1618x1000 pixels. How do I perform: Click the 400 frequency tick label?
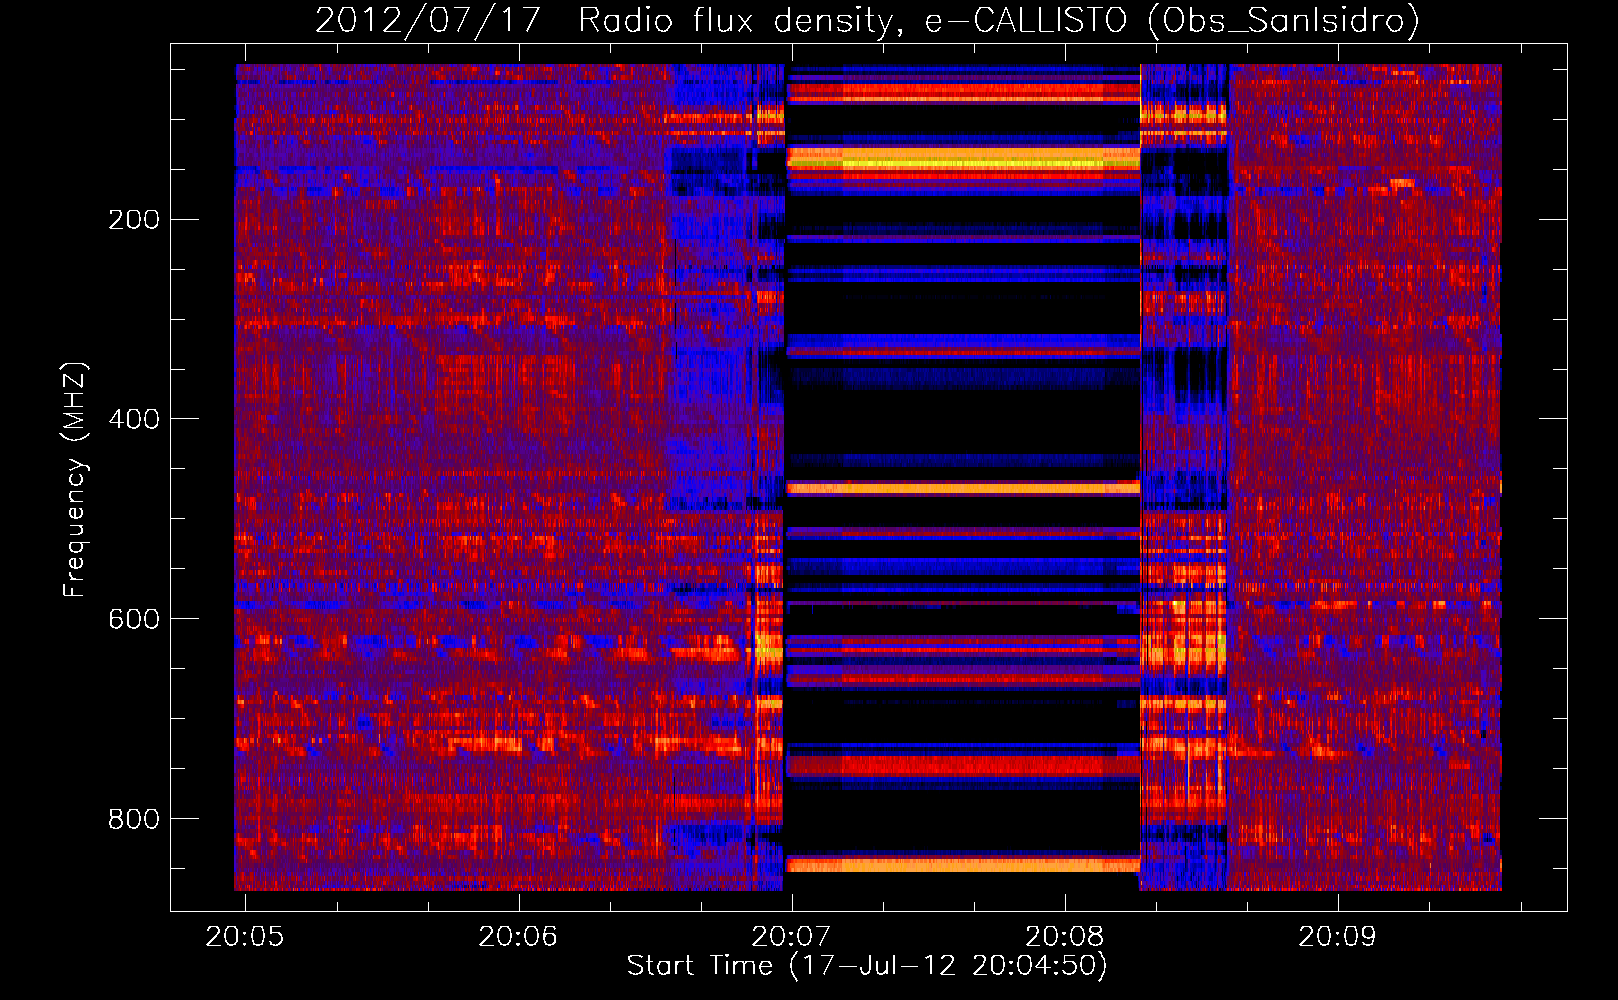point(134,419)
